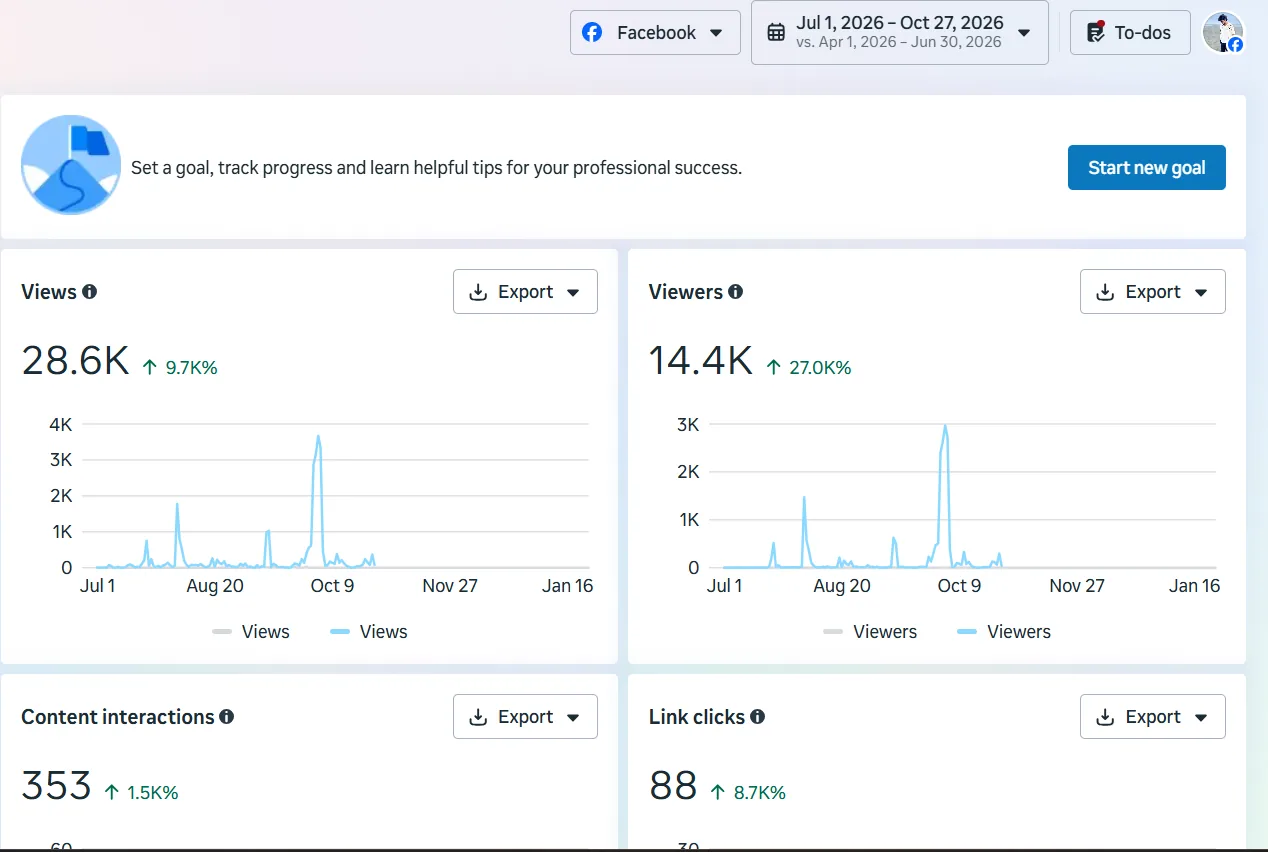The width and height of the screenshot is (1268, 852).
Task: Click the 27.0K% viewers increase indicator
Action: pyautogui.click(x=808, y=368)
